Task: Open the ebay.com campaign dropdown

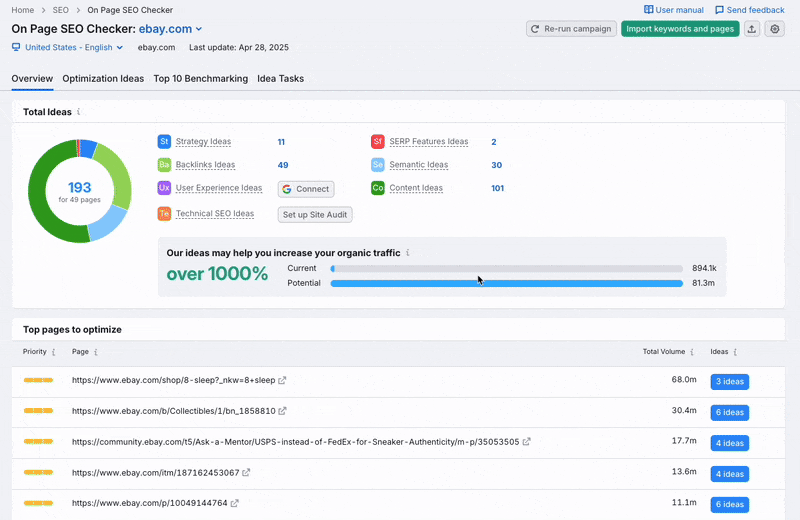Action: click(170, 29)
